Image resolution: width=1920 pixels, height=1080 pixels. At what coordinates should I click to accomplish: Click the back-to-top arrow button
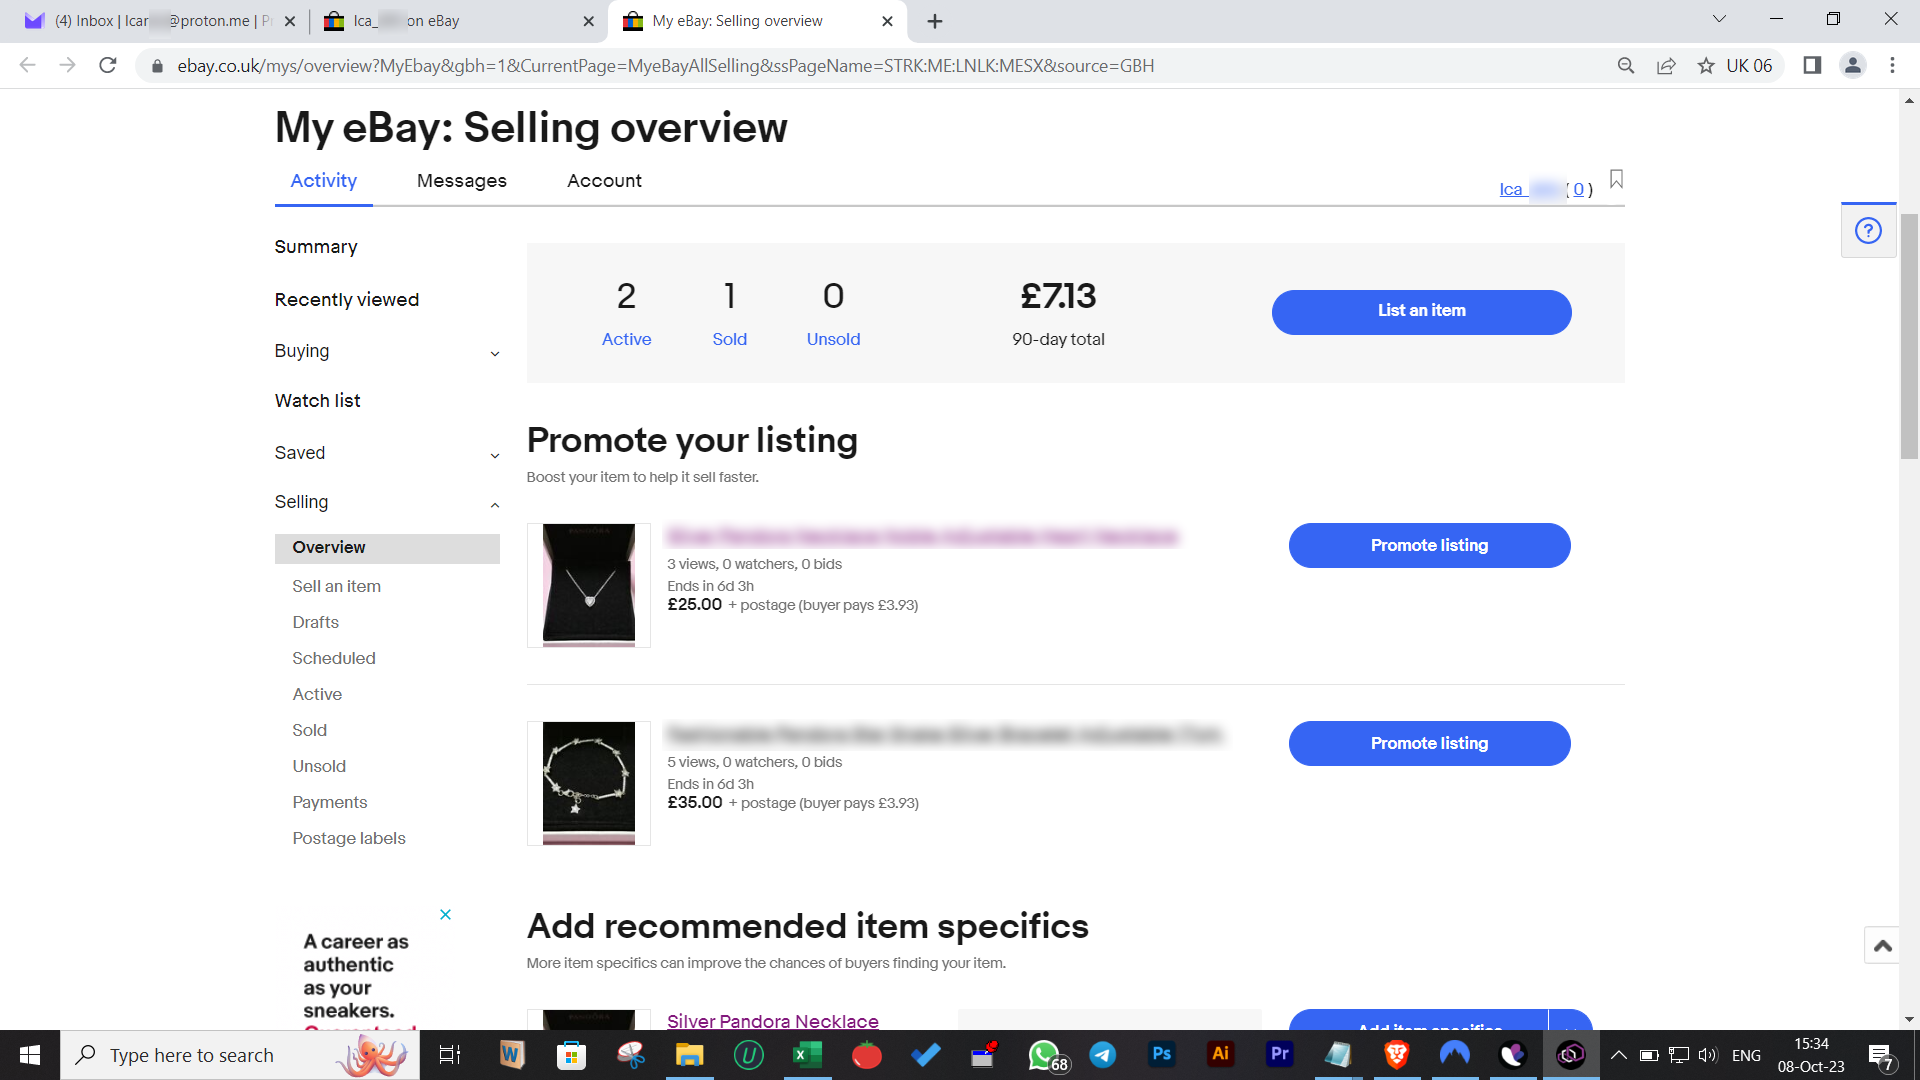[1882, 945]
